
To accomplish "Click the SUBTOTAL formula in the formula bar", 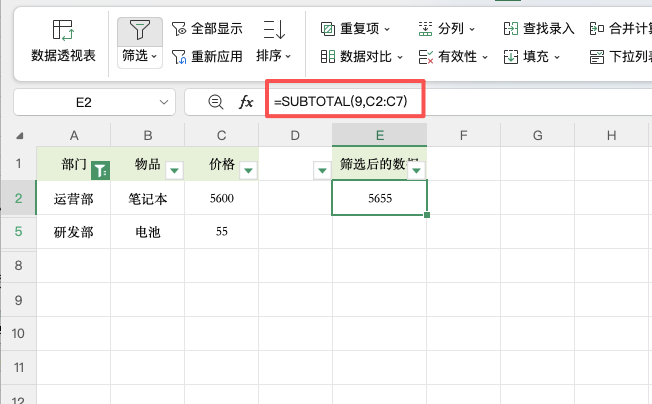I will (341, 101).
